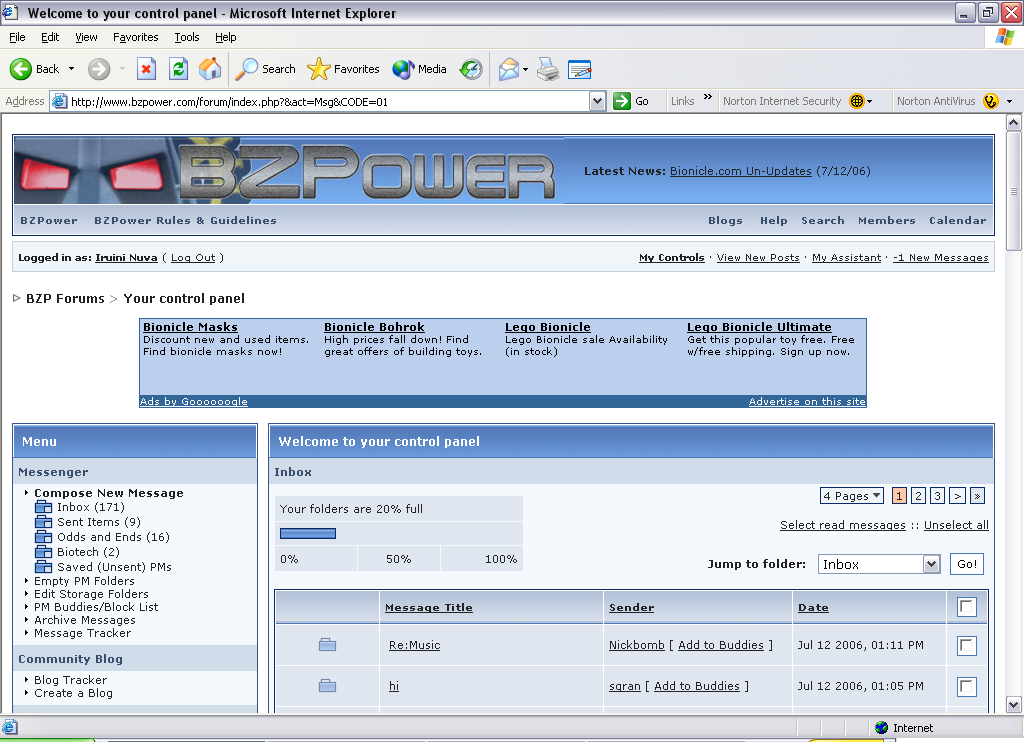1024x742 pixels.
Task: Open the Tools menu
Action: [x=187, y=37]
